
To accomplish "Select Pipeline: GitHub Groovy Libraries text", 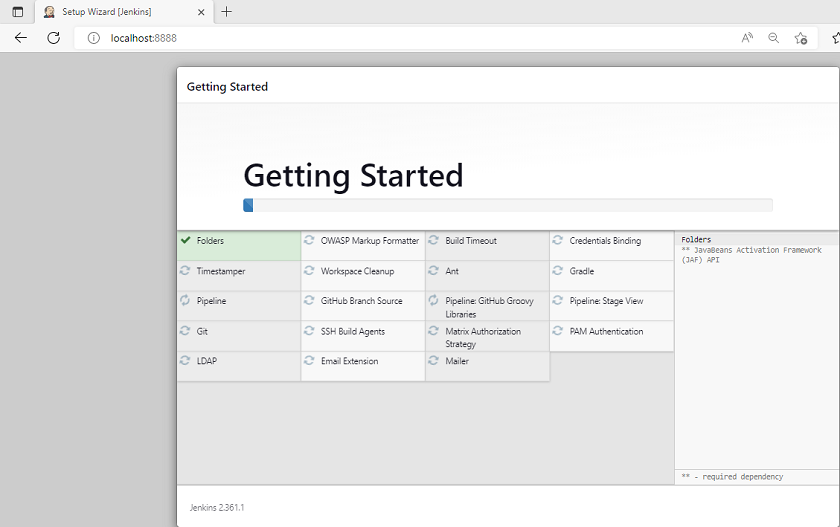I will coord(489,307).
